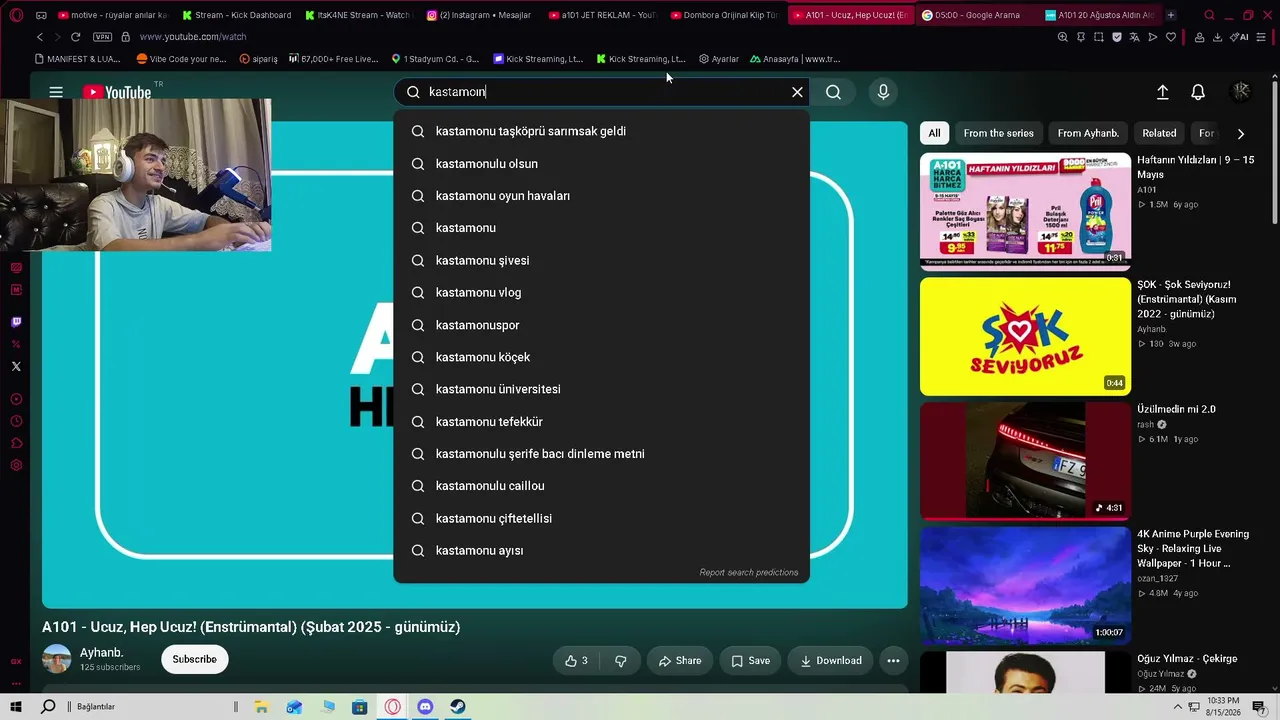
Task: Open the Haftanın Yıldızları video thumbnail
Action: coord(1025,211)
